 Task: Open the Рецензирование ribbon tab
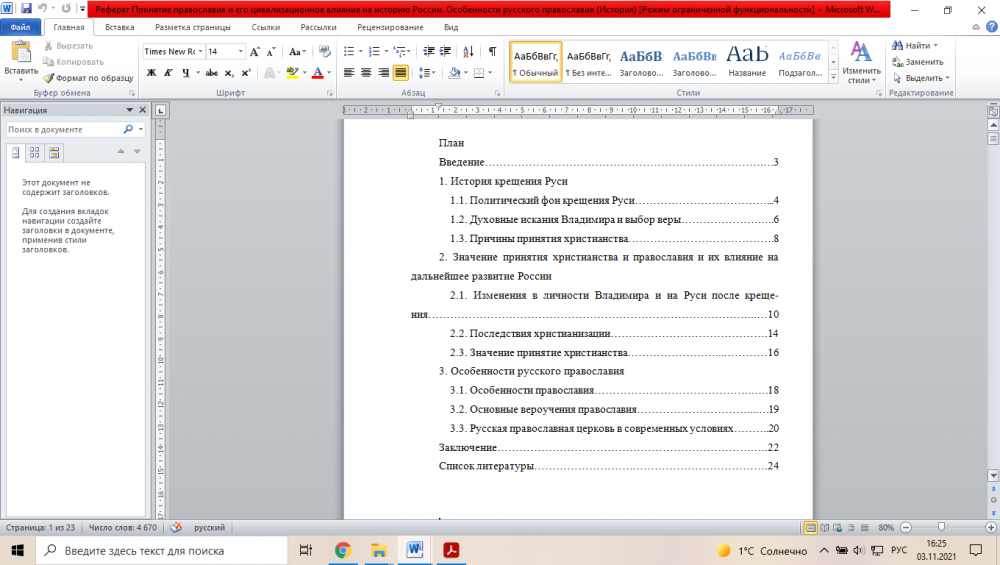pyautogui.click(x=386, y=27)
